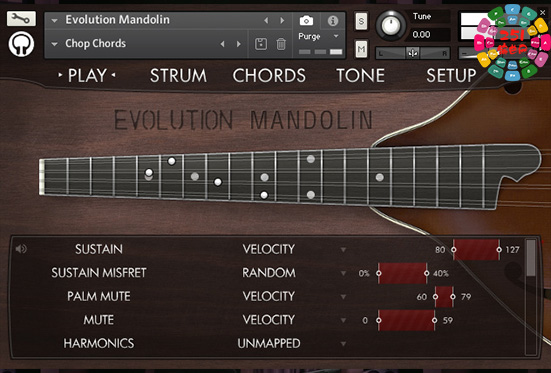The height and width of the screenshot is (373, 551).
Task: Click the UNMAPPED text for HARMONICS
Action: click(x=269, y=343)
